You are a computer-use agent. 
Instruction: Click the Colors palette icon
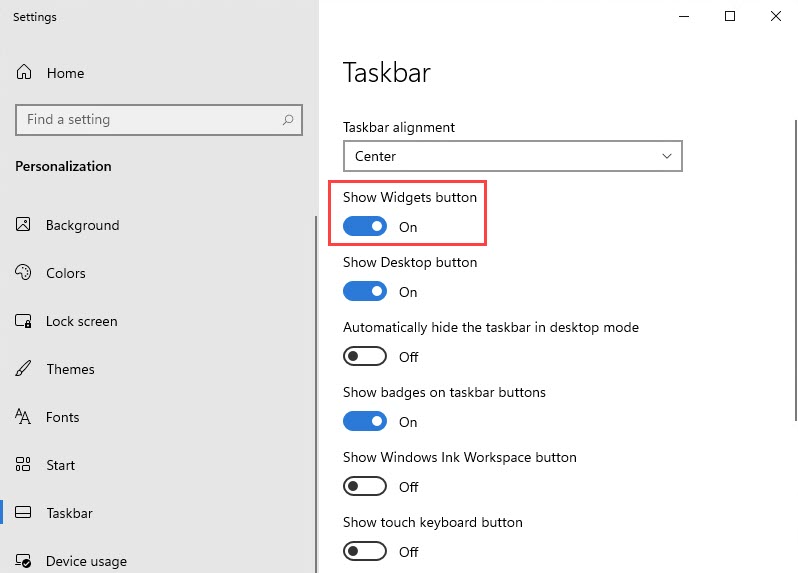(x=23, y=272)
